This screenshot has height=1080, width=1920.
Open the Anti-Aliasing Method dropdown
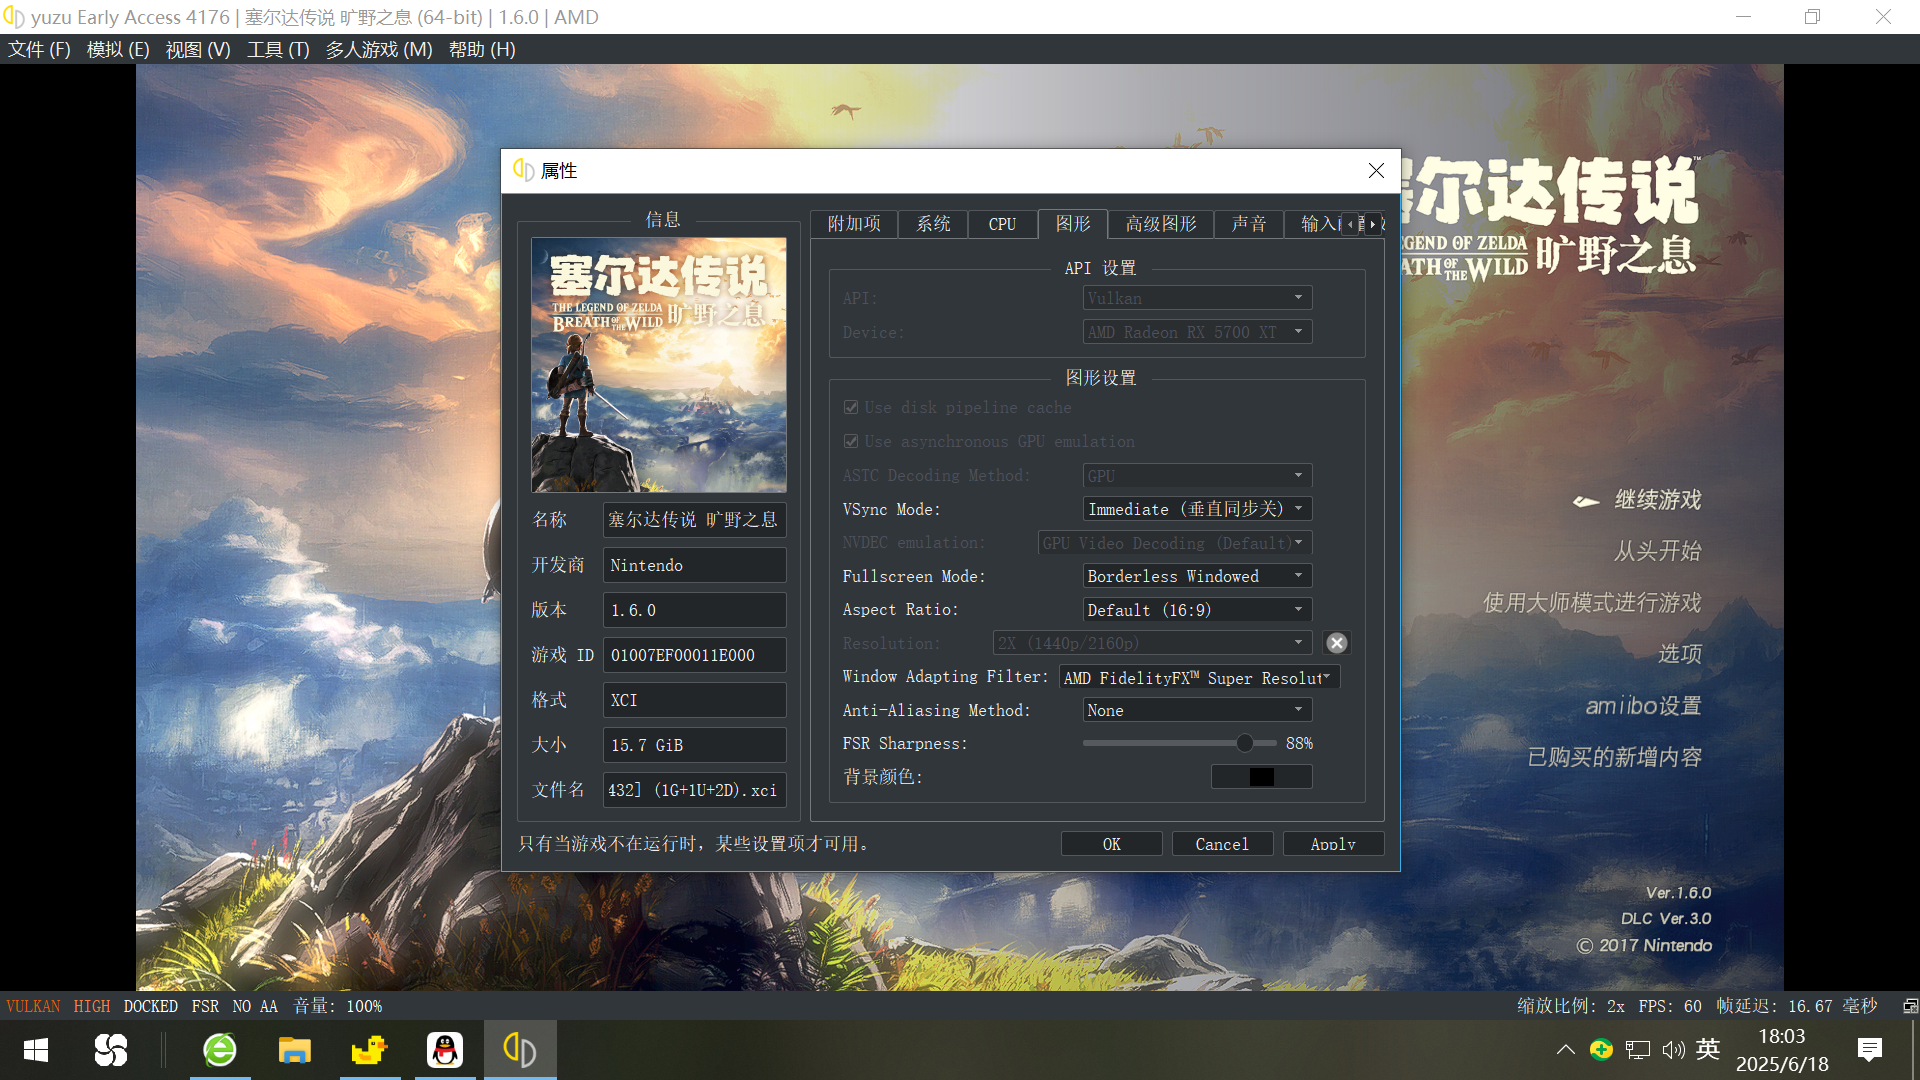[x=1197, y=710]
